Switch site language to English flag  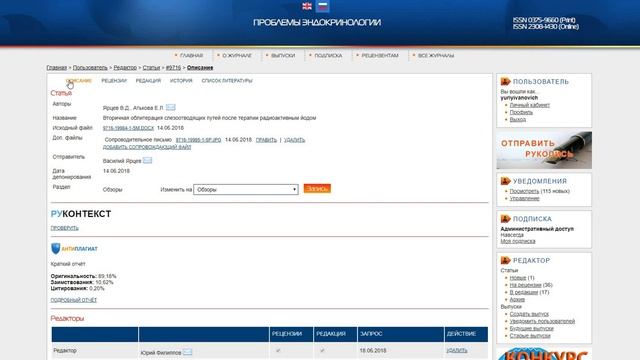pyautogui.click(x=307, y=6)
